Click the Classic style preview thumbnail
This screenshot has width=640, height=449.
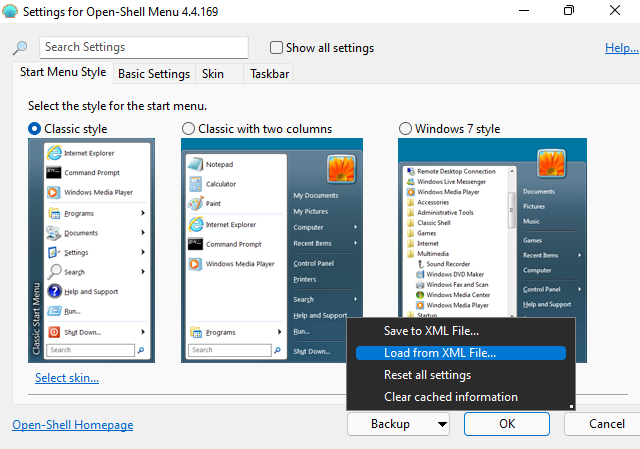pos(91,250)
